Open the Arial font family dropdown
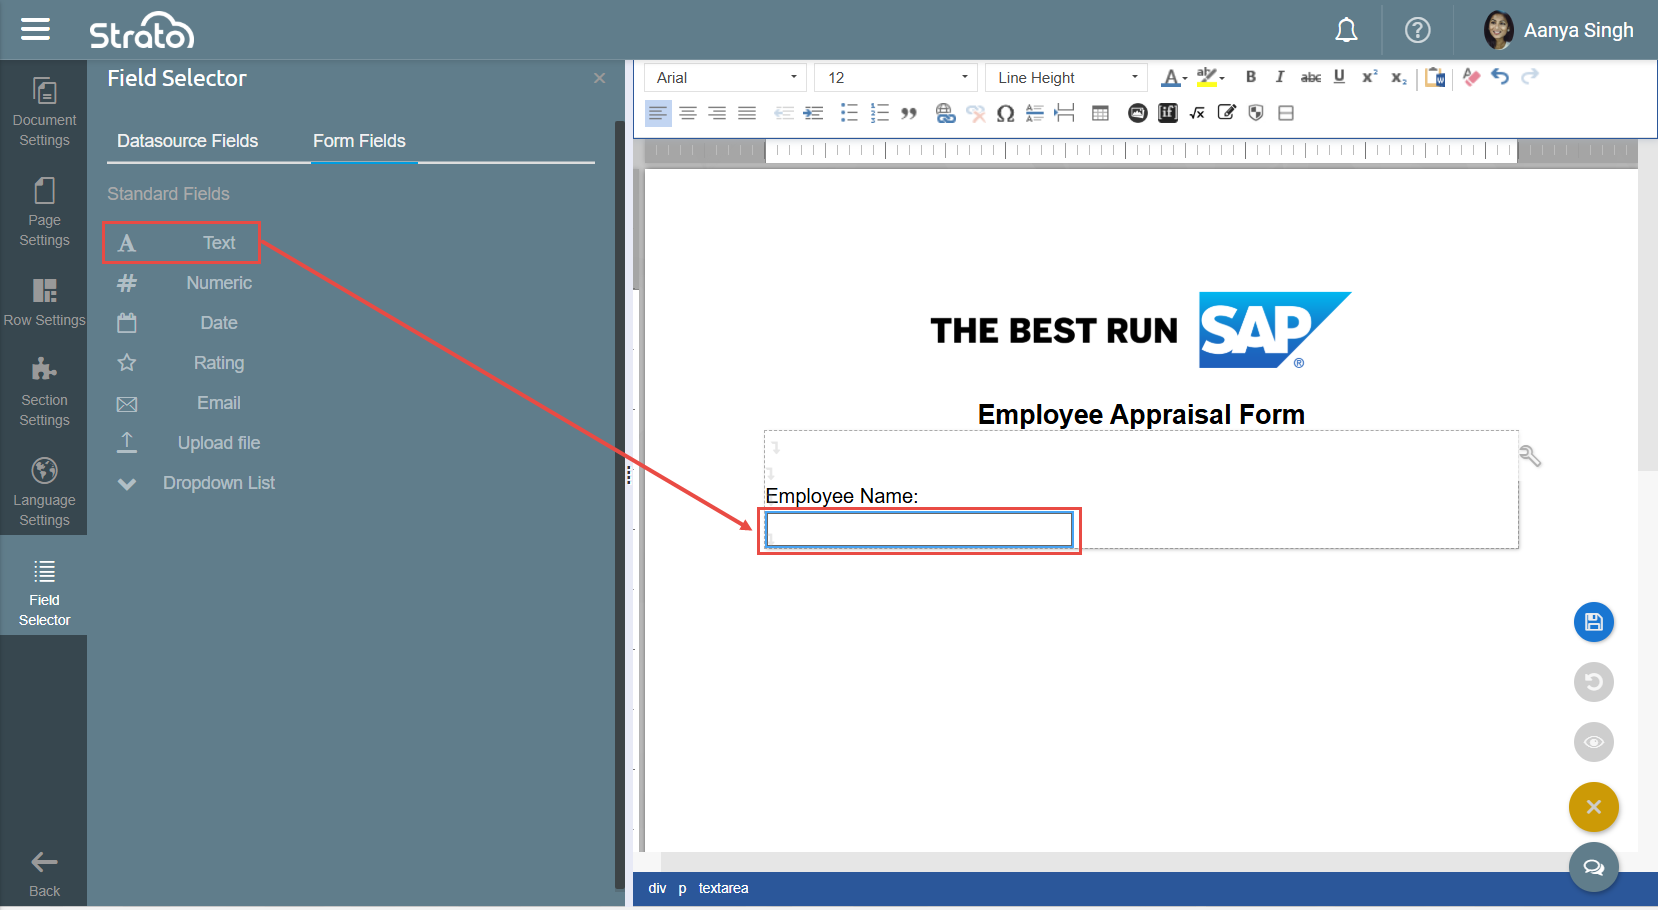 (x=726, y=78)
